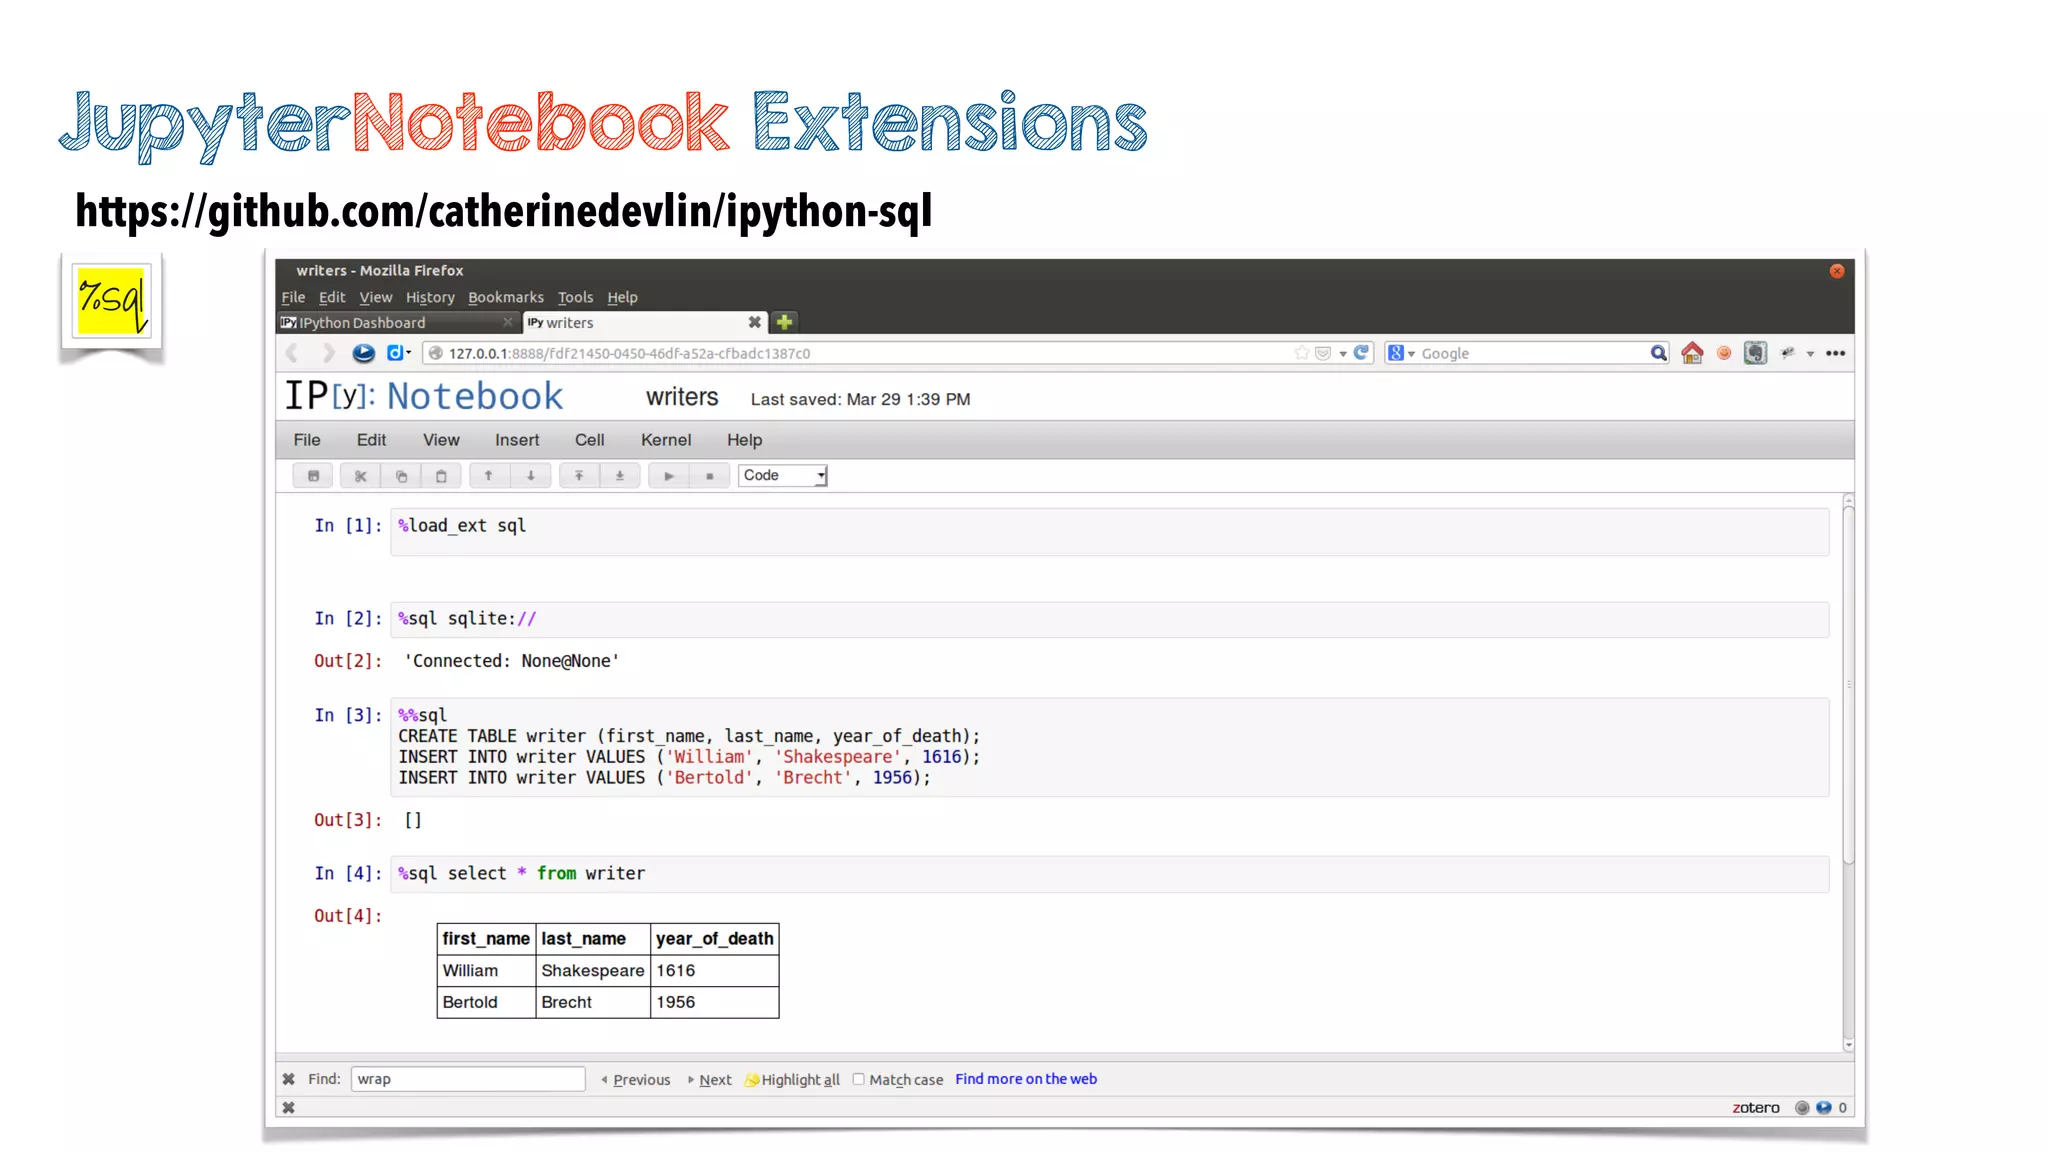Open the notebook Insert menu
The image size is (2048, 1152).
[x=517, y=440]
